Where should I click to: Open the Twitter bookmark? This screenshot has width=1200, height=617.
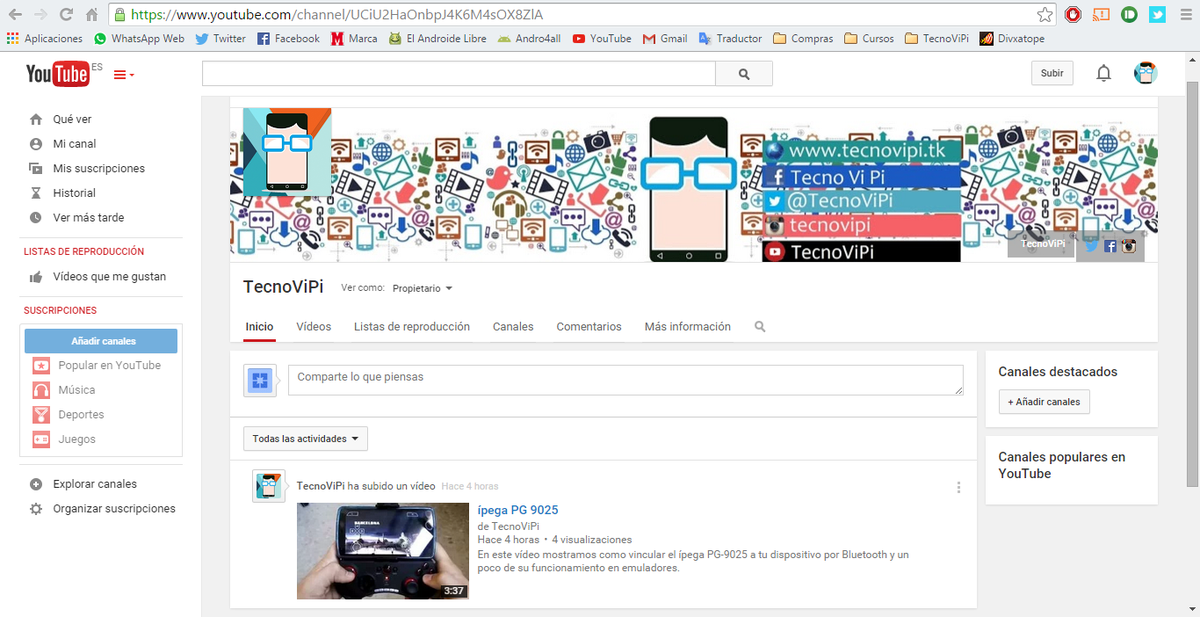pyautogui.click(x=220, y=38)
